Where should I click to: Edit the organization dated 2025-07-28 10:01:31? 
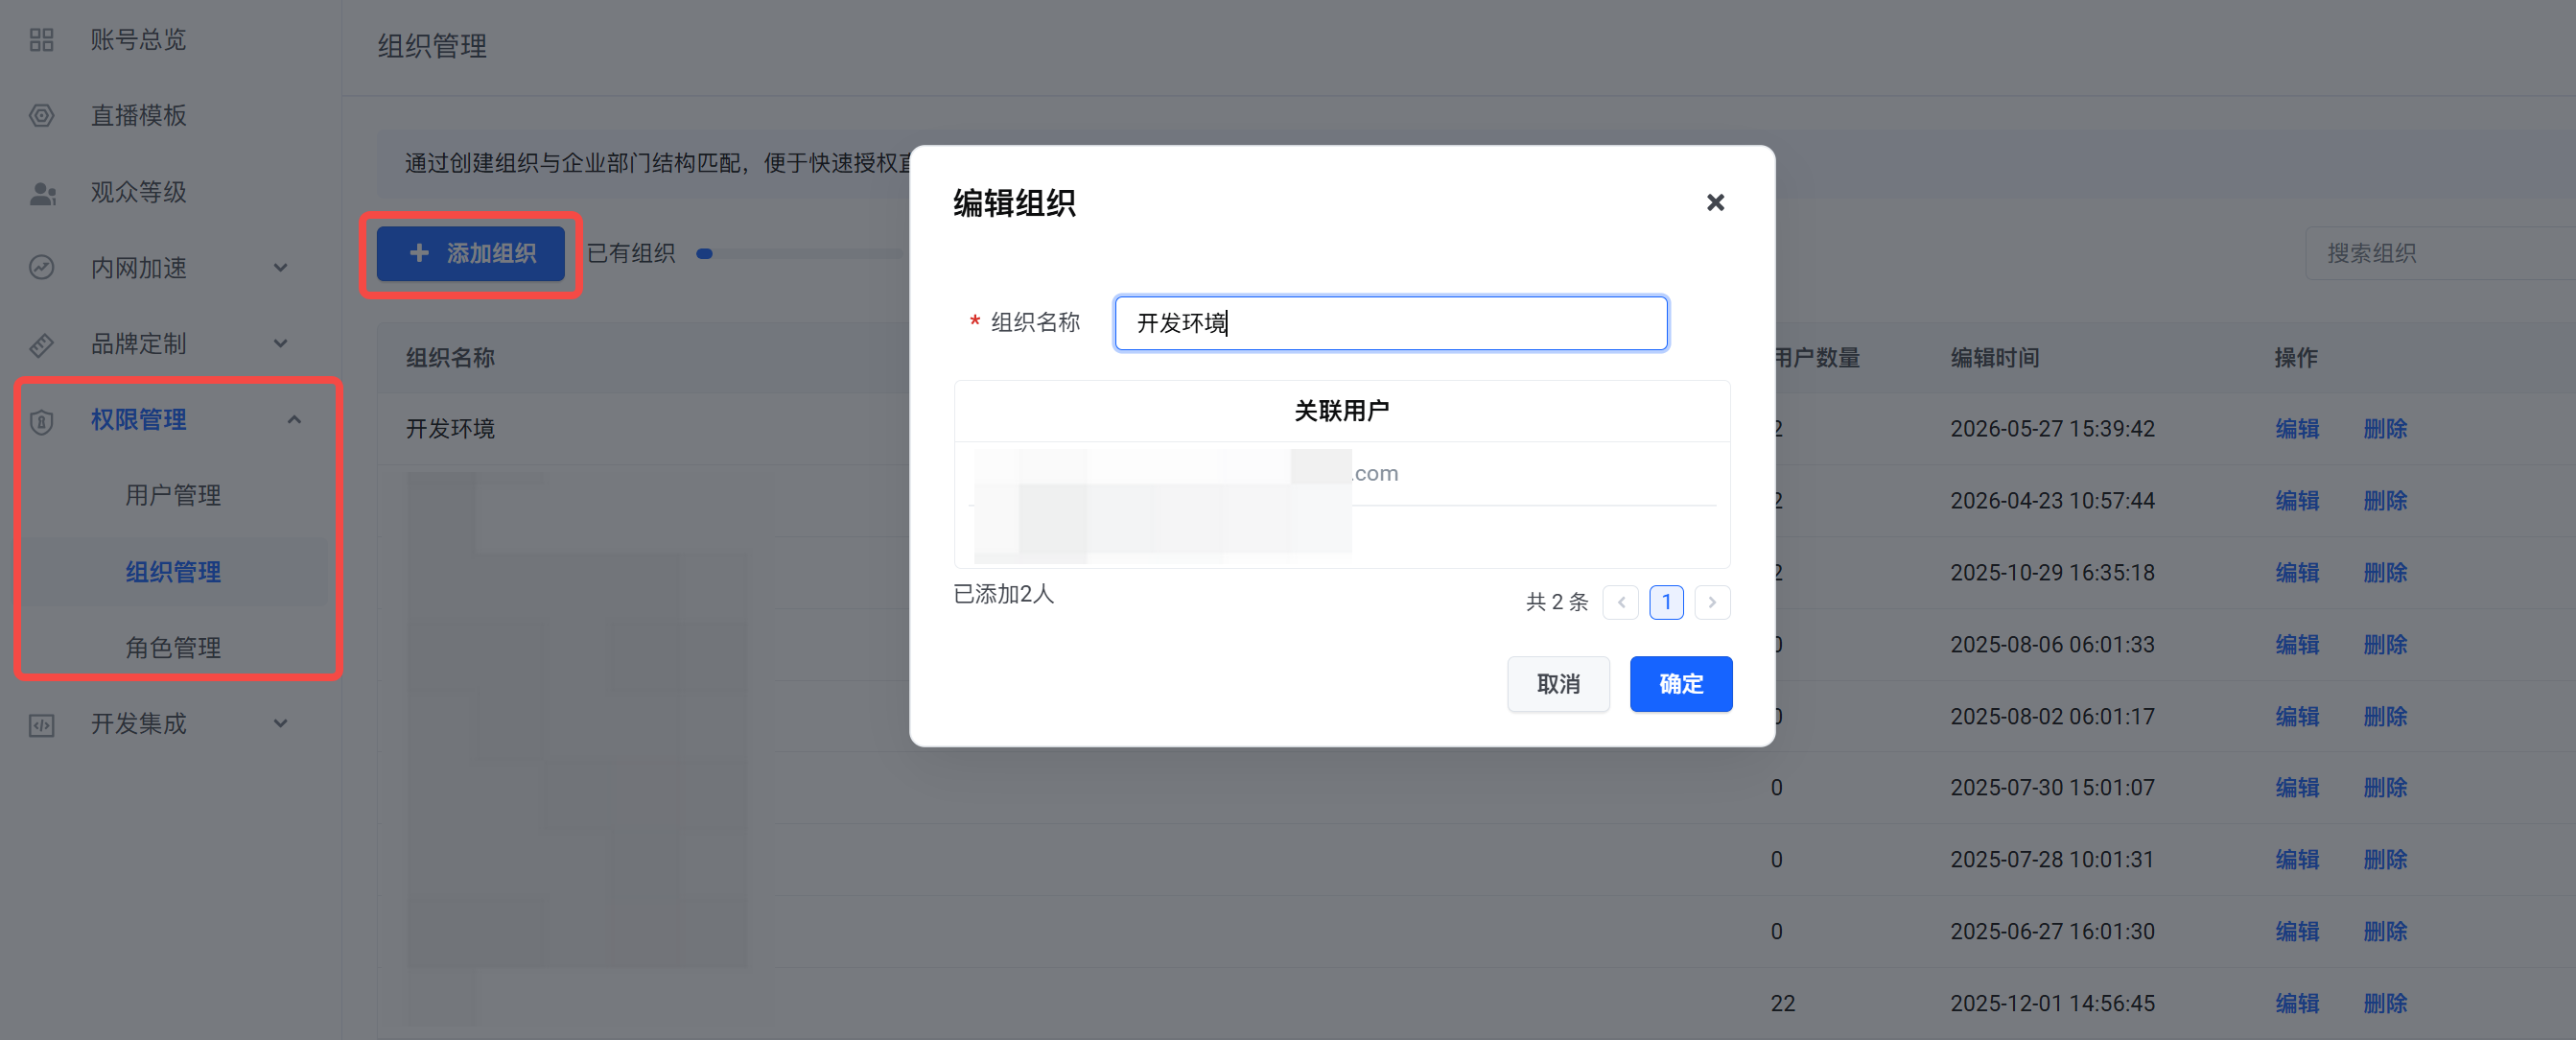point(2297,860)
